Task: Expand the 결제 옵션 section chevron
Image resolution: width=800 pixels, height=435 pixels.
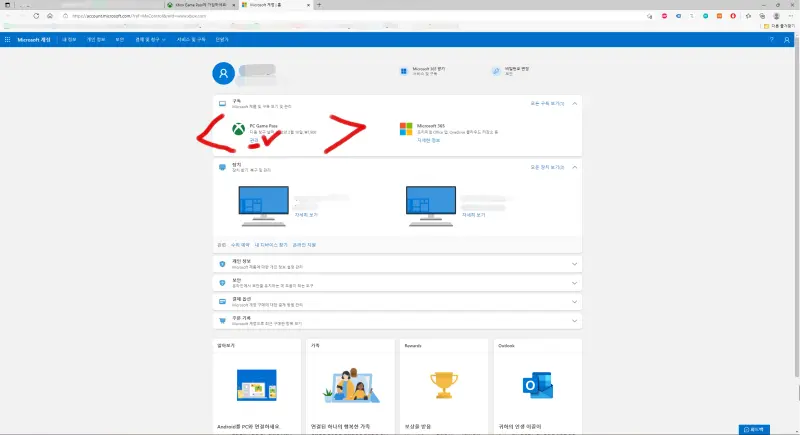Action: point(574,302)
